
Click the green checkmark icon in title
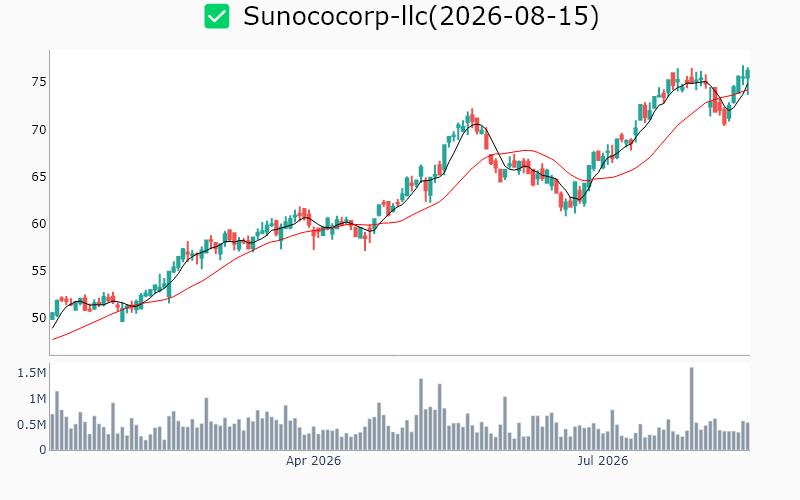click(217, 16)
